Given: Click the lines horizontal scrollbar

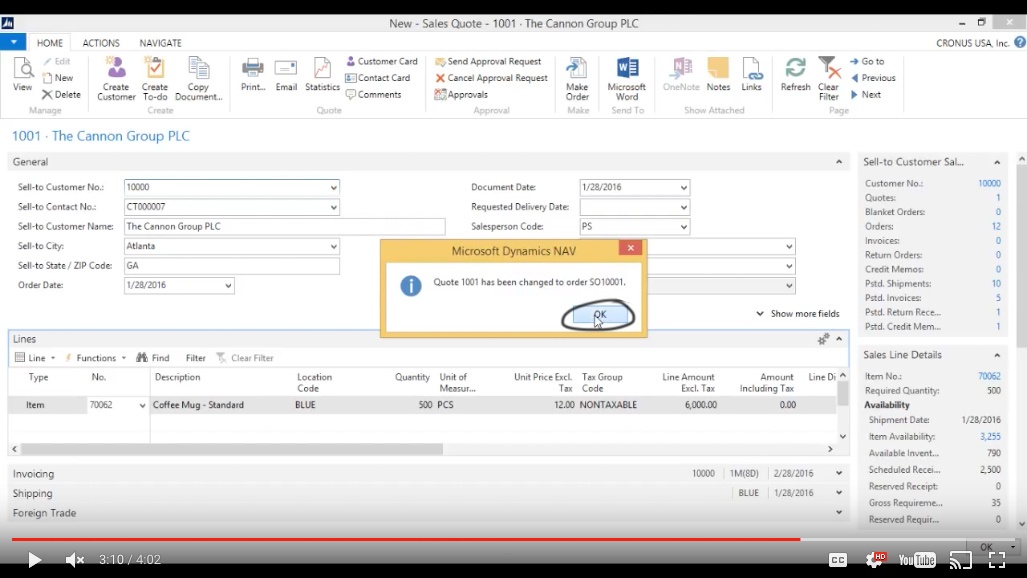Looking at the screenshot, I should [x=232, y=449].
